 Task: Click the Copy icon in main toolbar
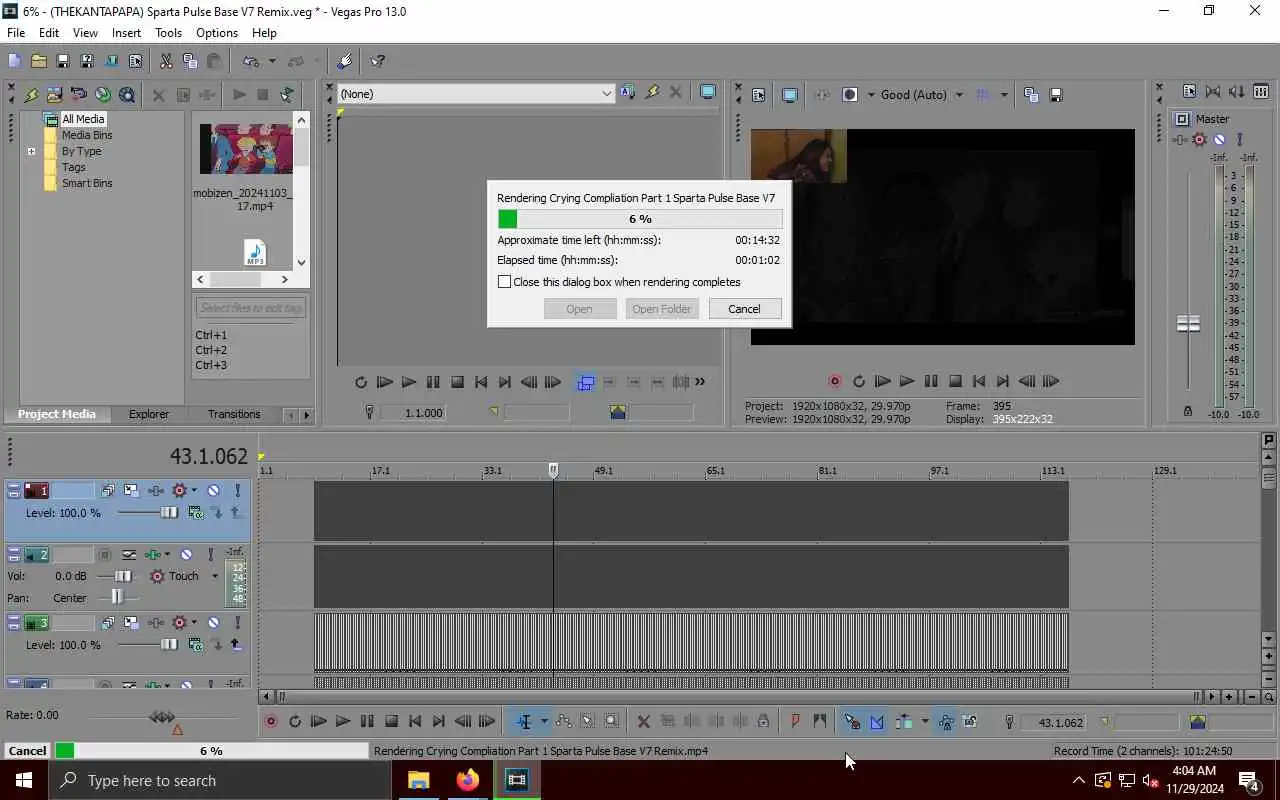coord(190,61)
